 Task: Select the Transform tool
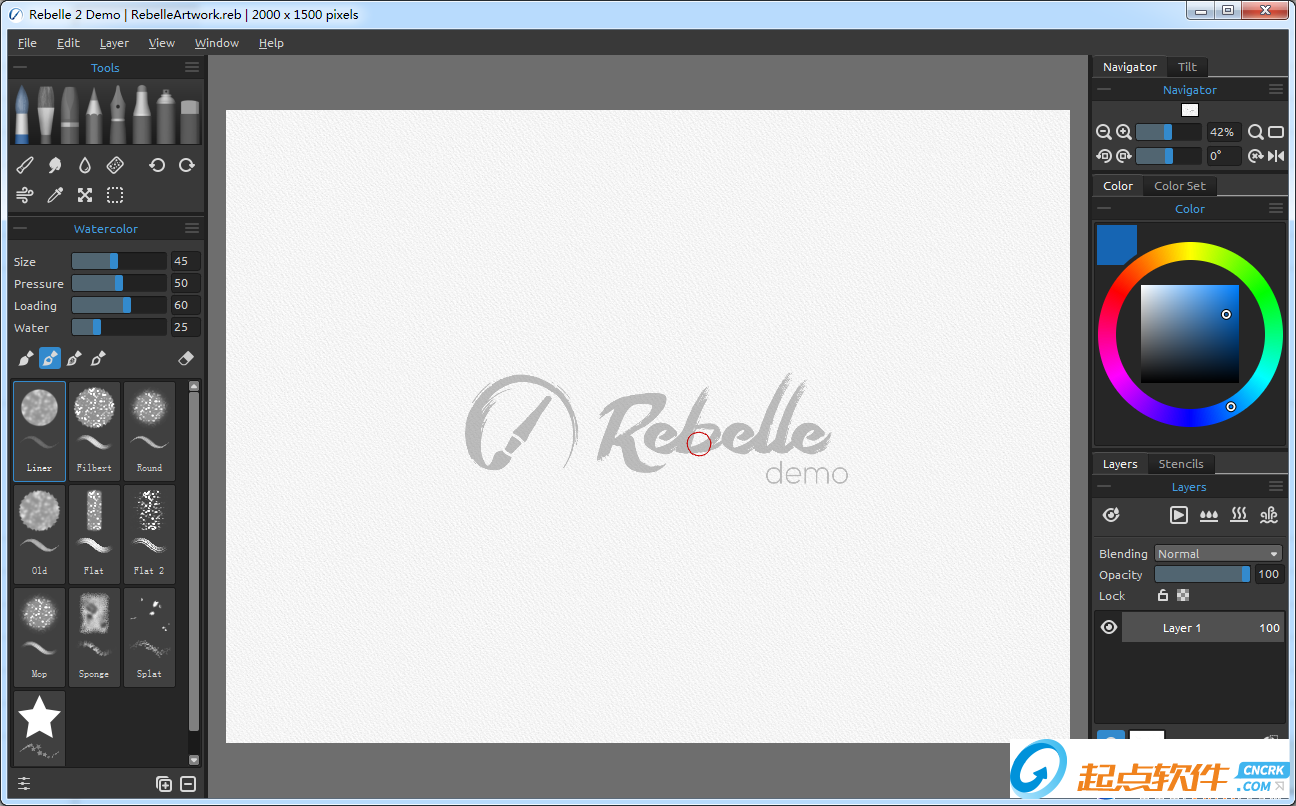click(x=85, y=195)
